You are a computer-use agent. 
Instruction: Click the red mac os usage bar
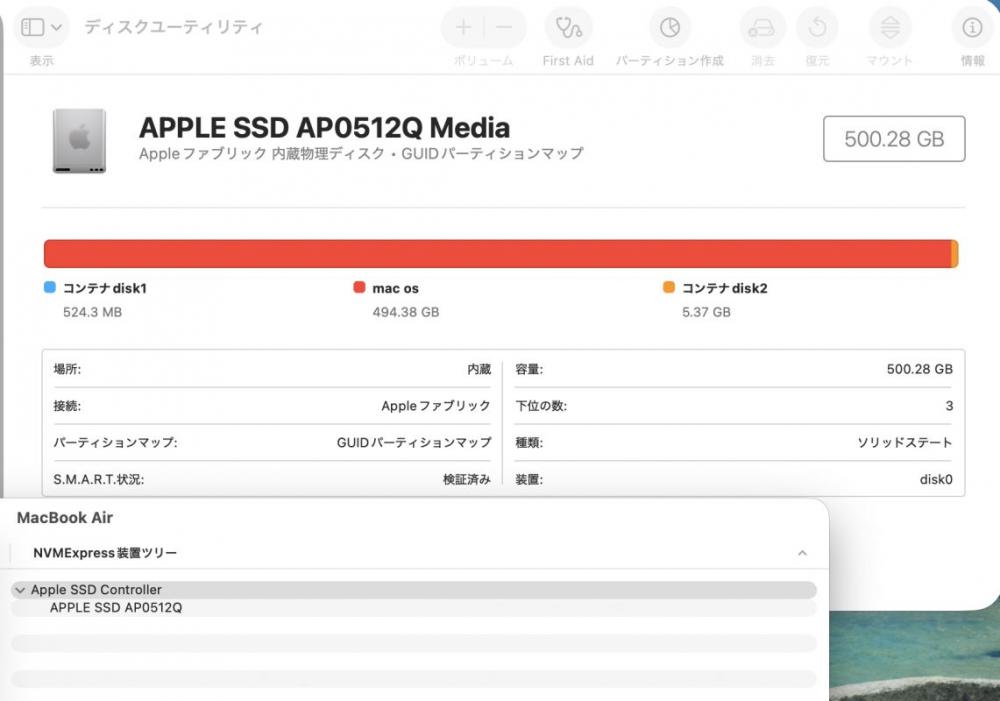coord(497,254)
